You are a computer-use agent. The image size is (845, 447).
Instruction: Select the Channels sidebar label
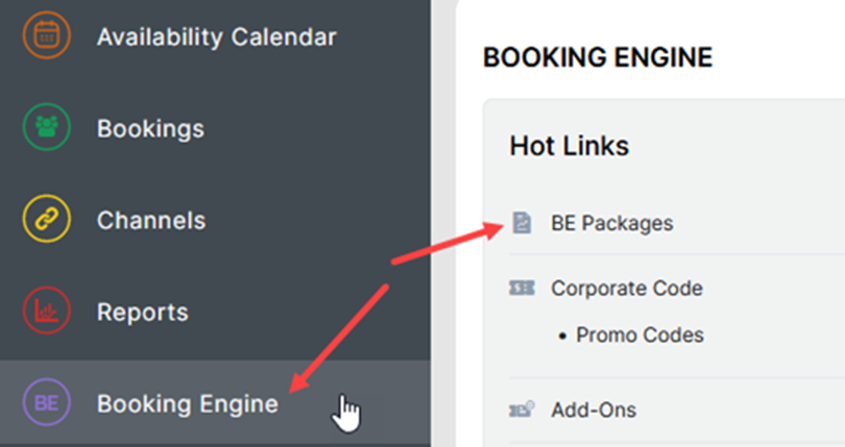[x=151, y=220]
